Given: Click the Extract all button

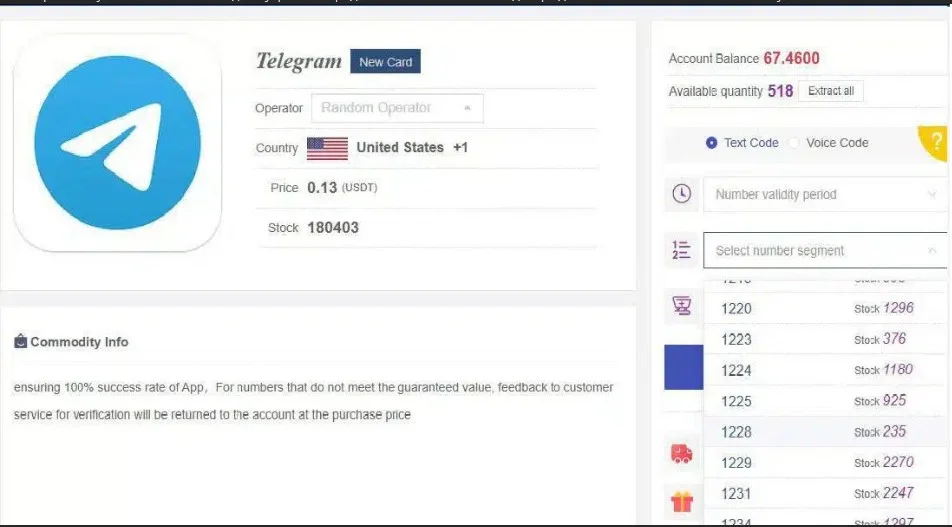Looking at the screenshot, I should (831, 91).
